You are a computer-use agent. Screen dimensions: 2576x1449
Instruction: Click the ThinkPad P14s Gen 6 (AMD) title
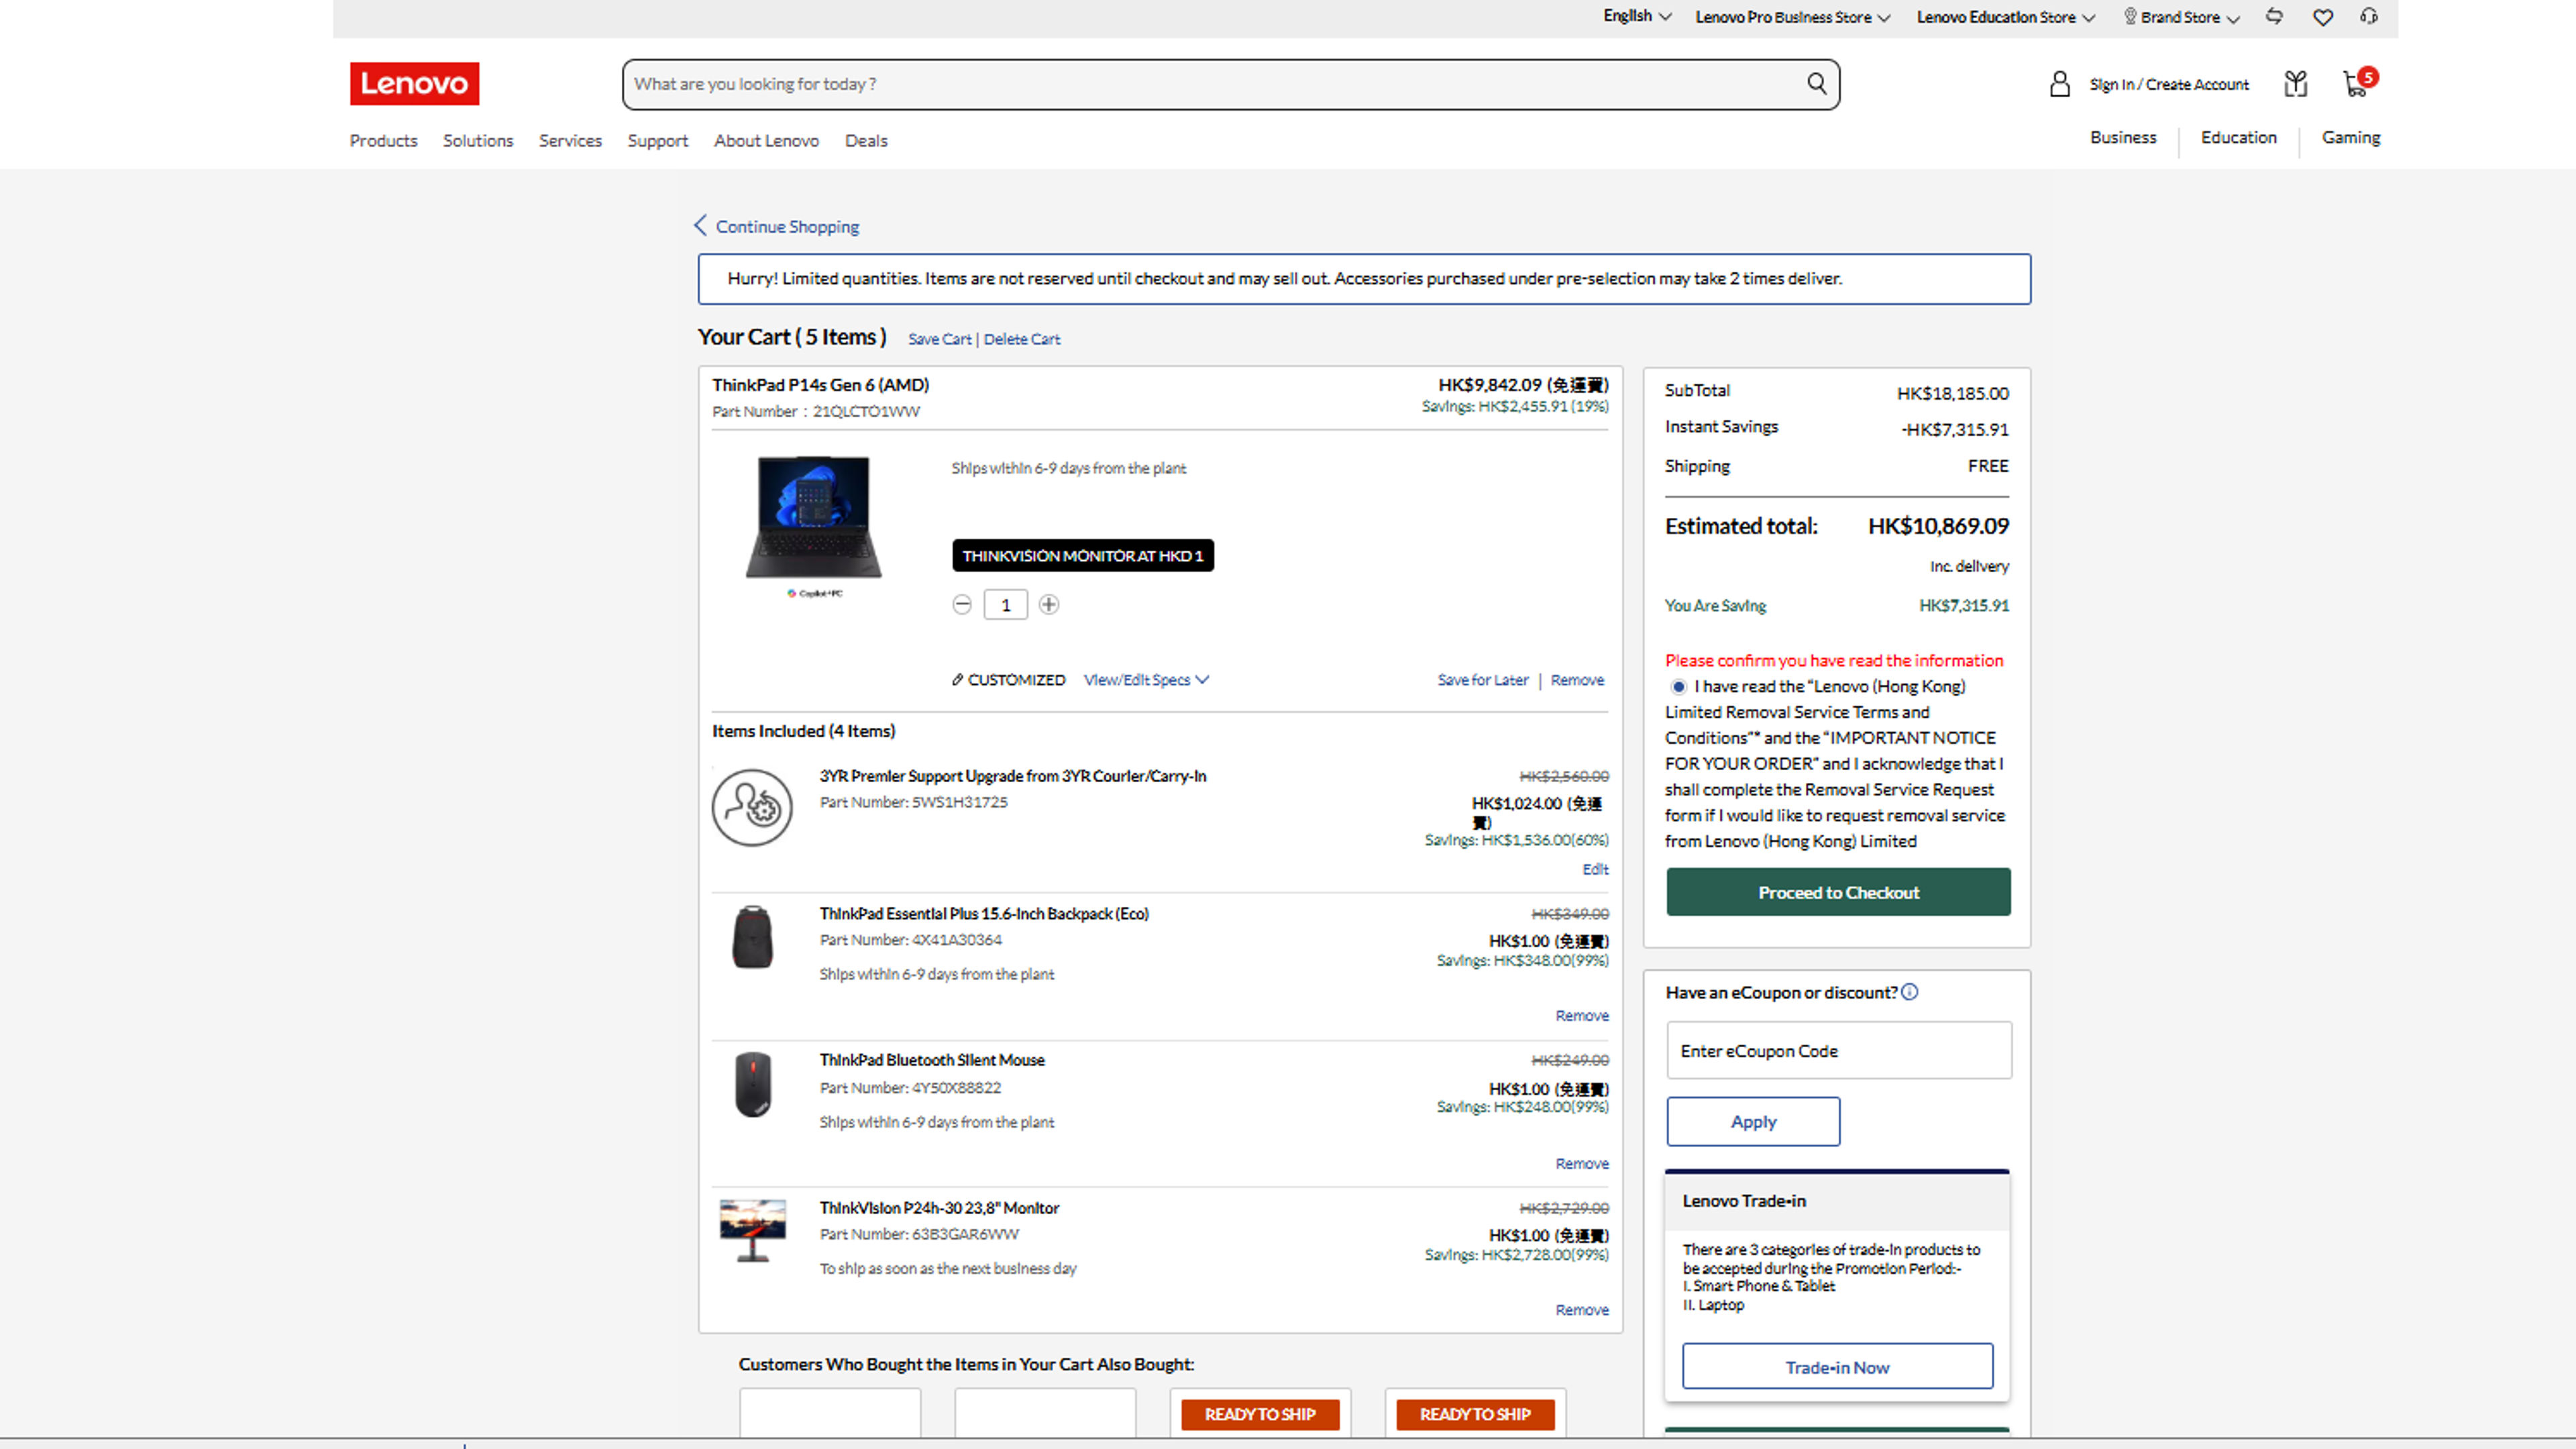coord(820,385)
